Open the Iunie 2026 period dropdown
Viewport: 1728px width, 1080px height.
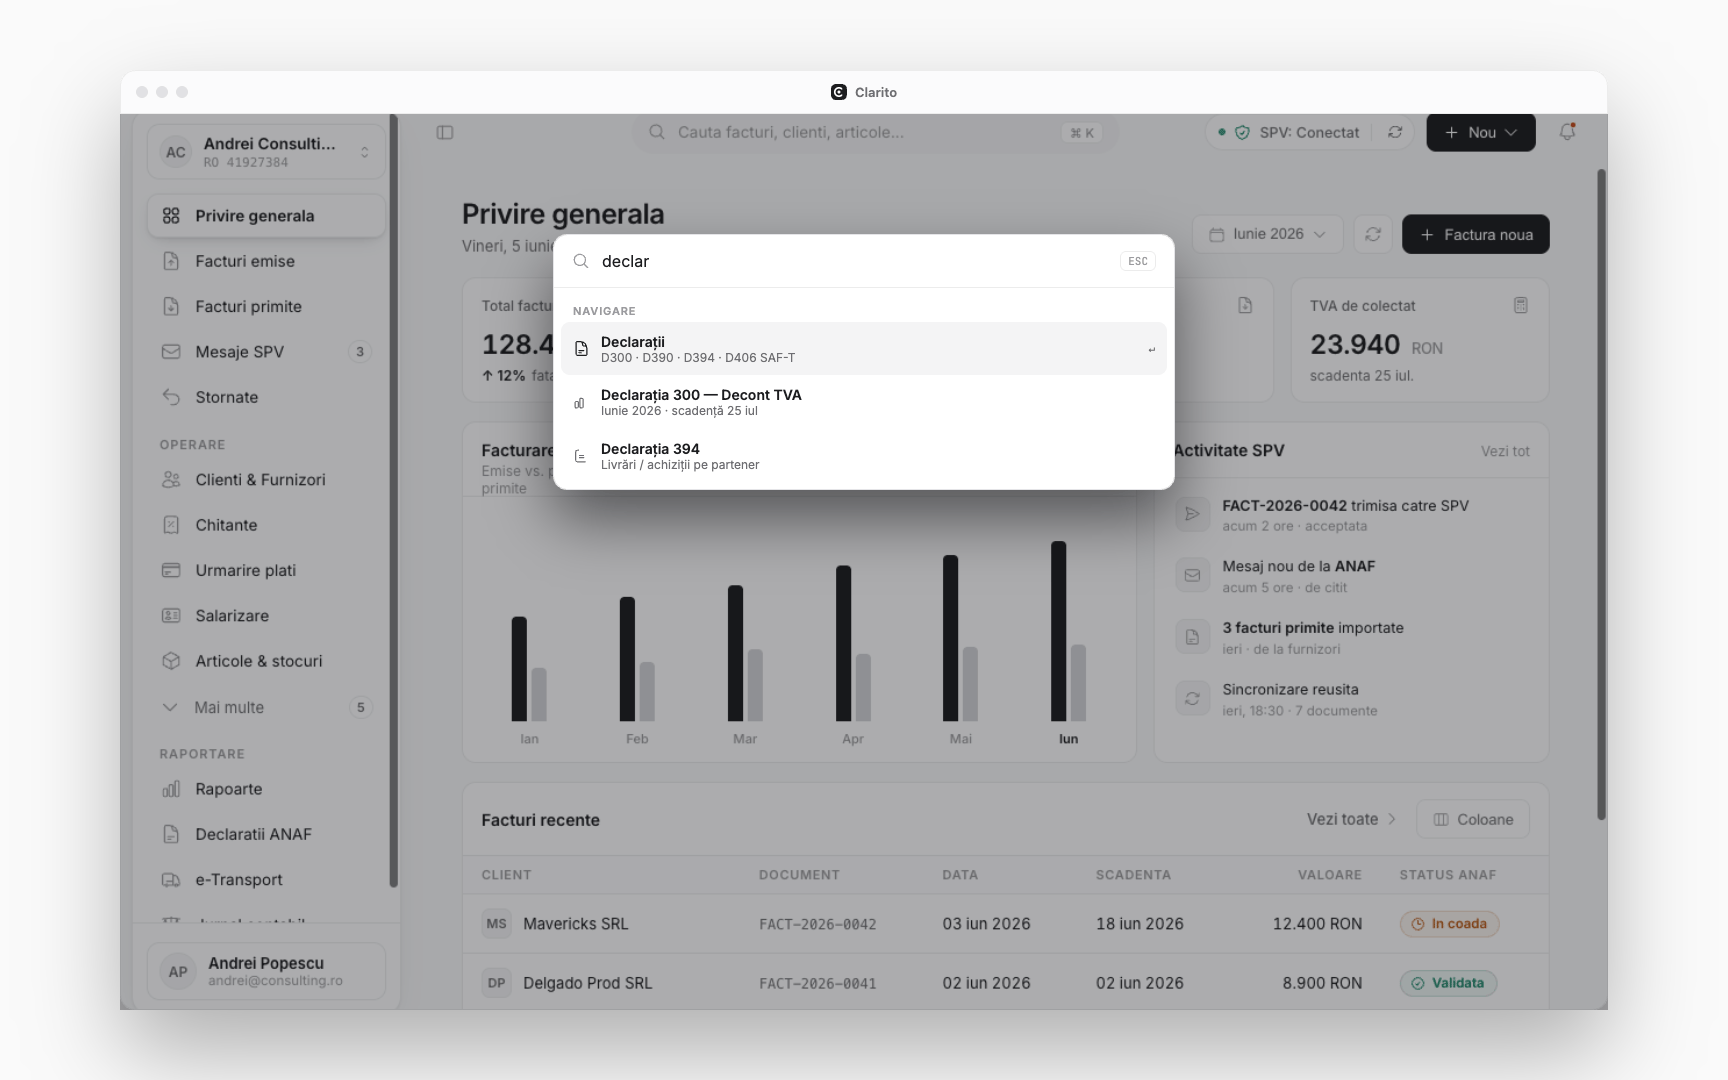(1267, 234)
